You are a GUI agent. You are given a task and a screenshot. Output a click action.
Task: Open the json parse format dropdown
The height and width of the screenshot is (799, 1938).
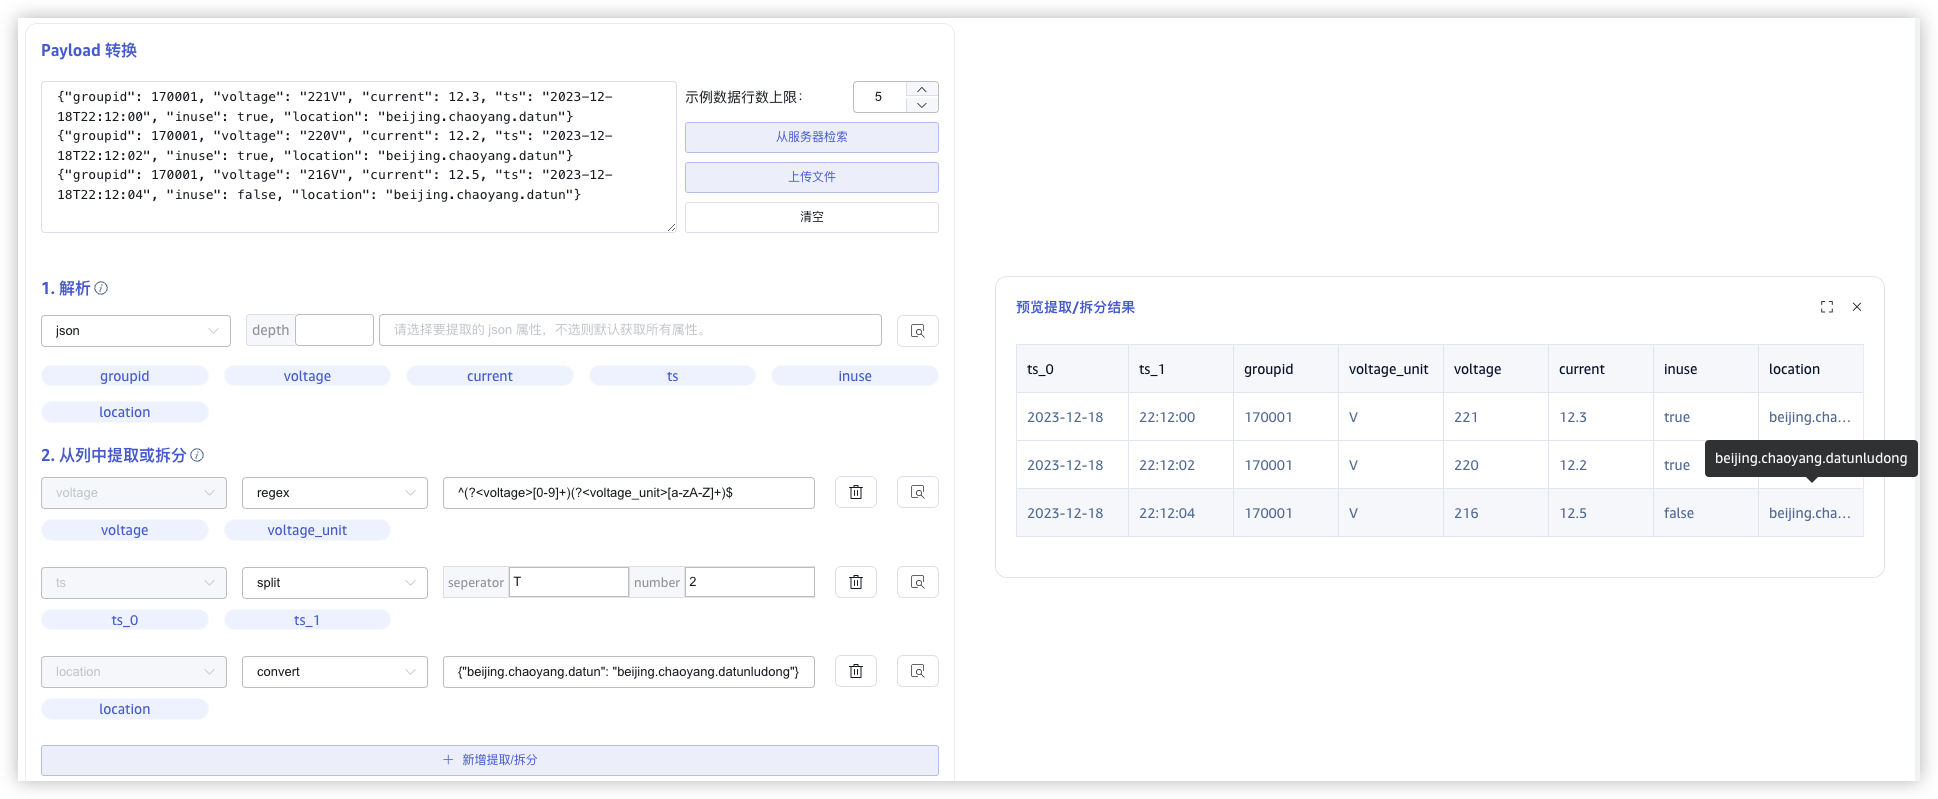click(x=136, y=331)
